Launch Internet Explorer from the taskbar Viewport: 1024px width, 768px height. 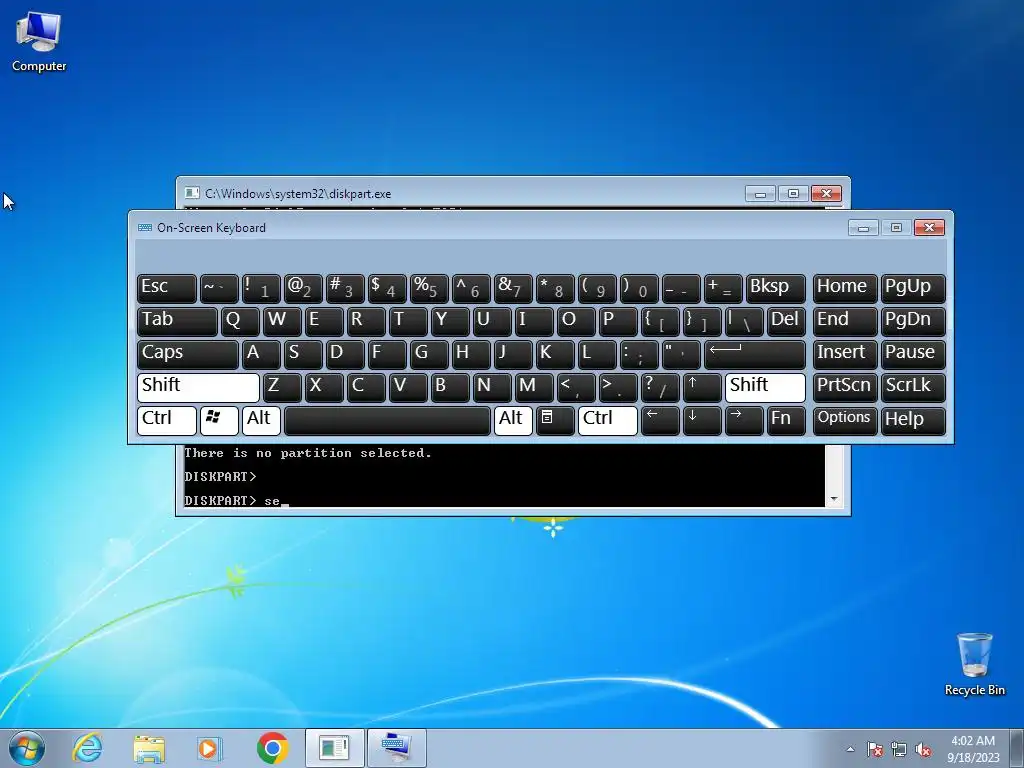88,748
